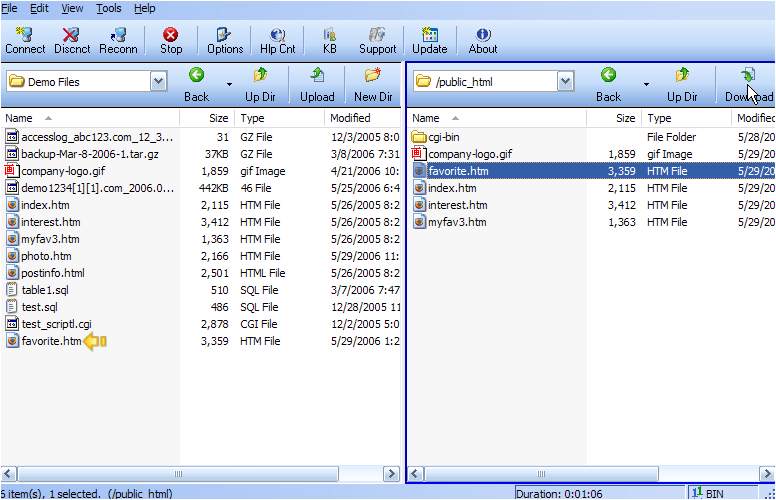The image size is (776, 500).
Task: Click the Support toolbar icon
Action: click(377, 40)
